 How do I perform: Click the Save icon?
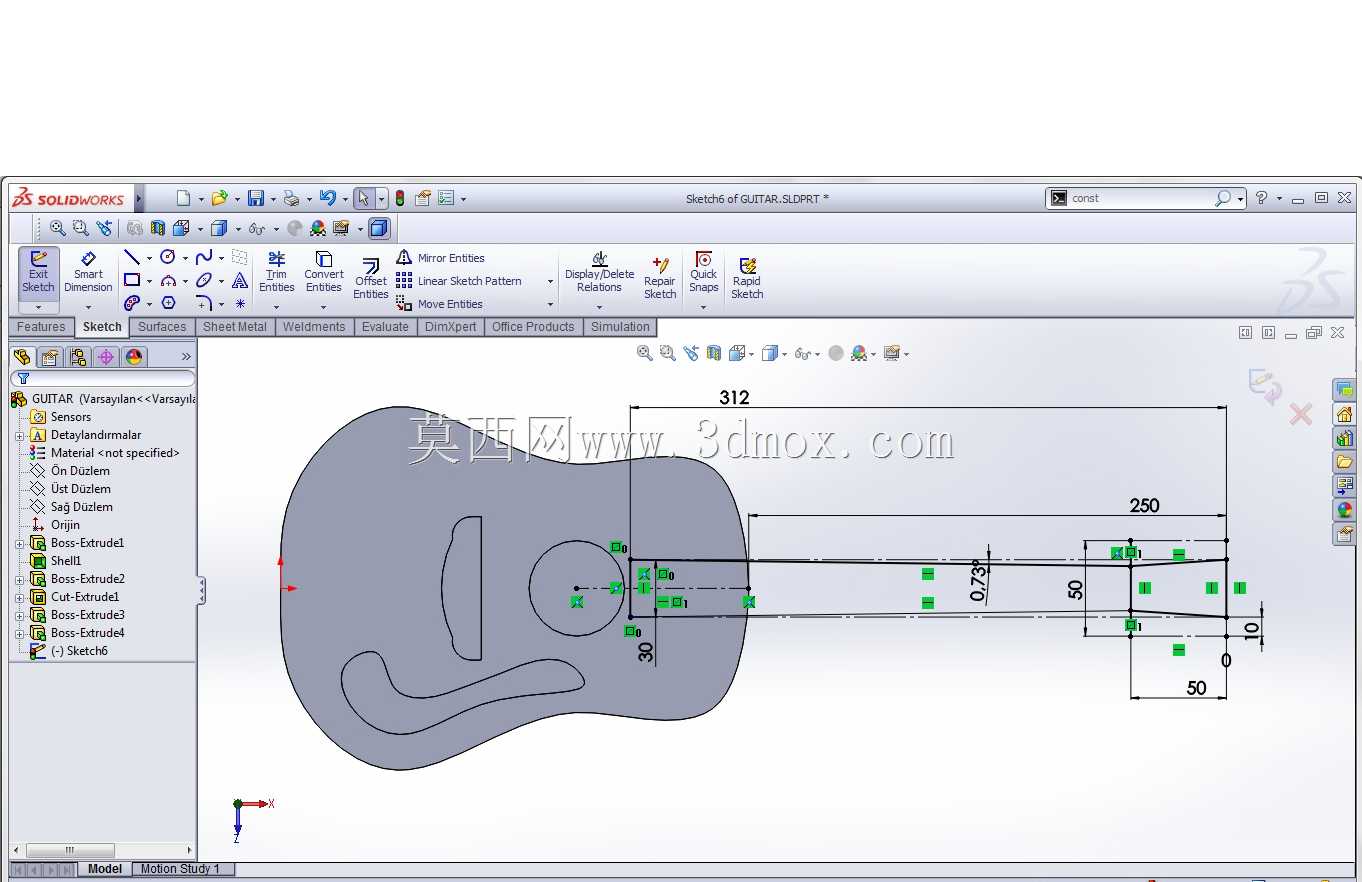pyautogui.click(x=256, y=198)
